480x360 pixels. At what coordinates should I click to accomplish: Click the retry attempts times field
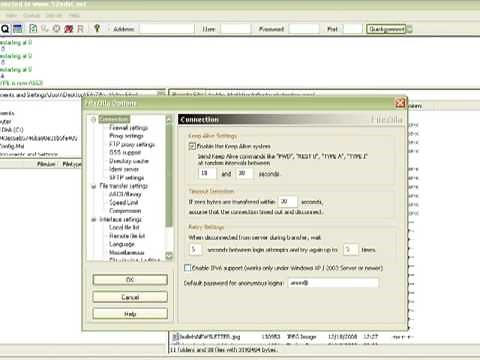[350, 250]
